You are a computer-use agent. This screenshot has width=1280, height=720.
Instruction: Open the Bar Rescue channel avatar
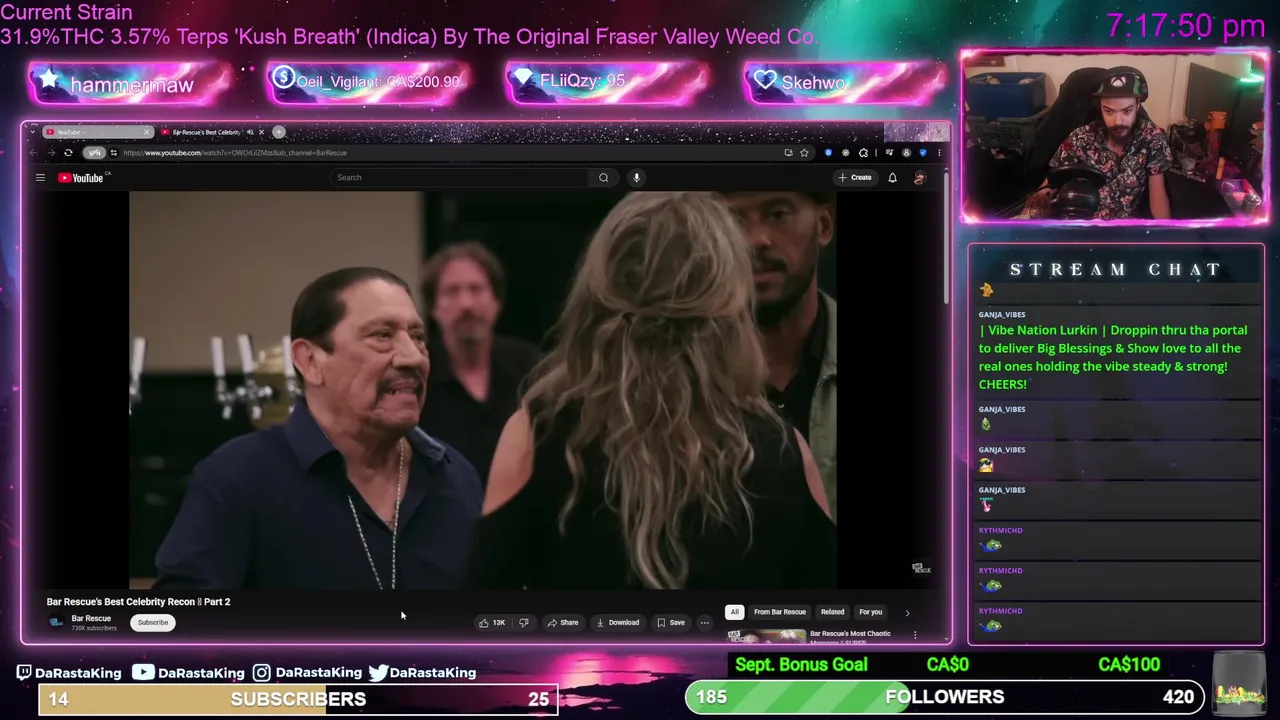click(56, 623)
